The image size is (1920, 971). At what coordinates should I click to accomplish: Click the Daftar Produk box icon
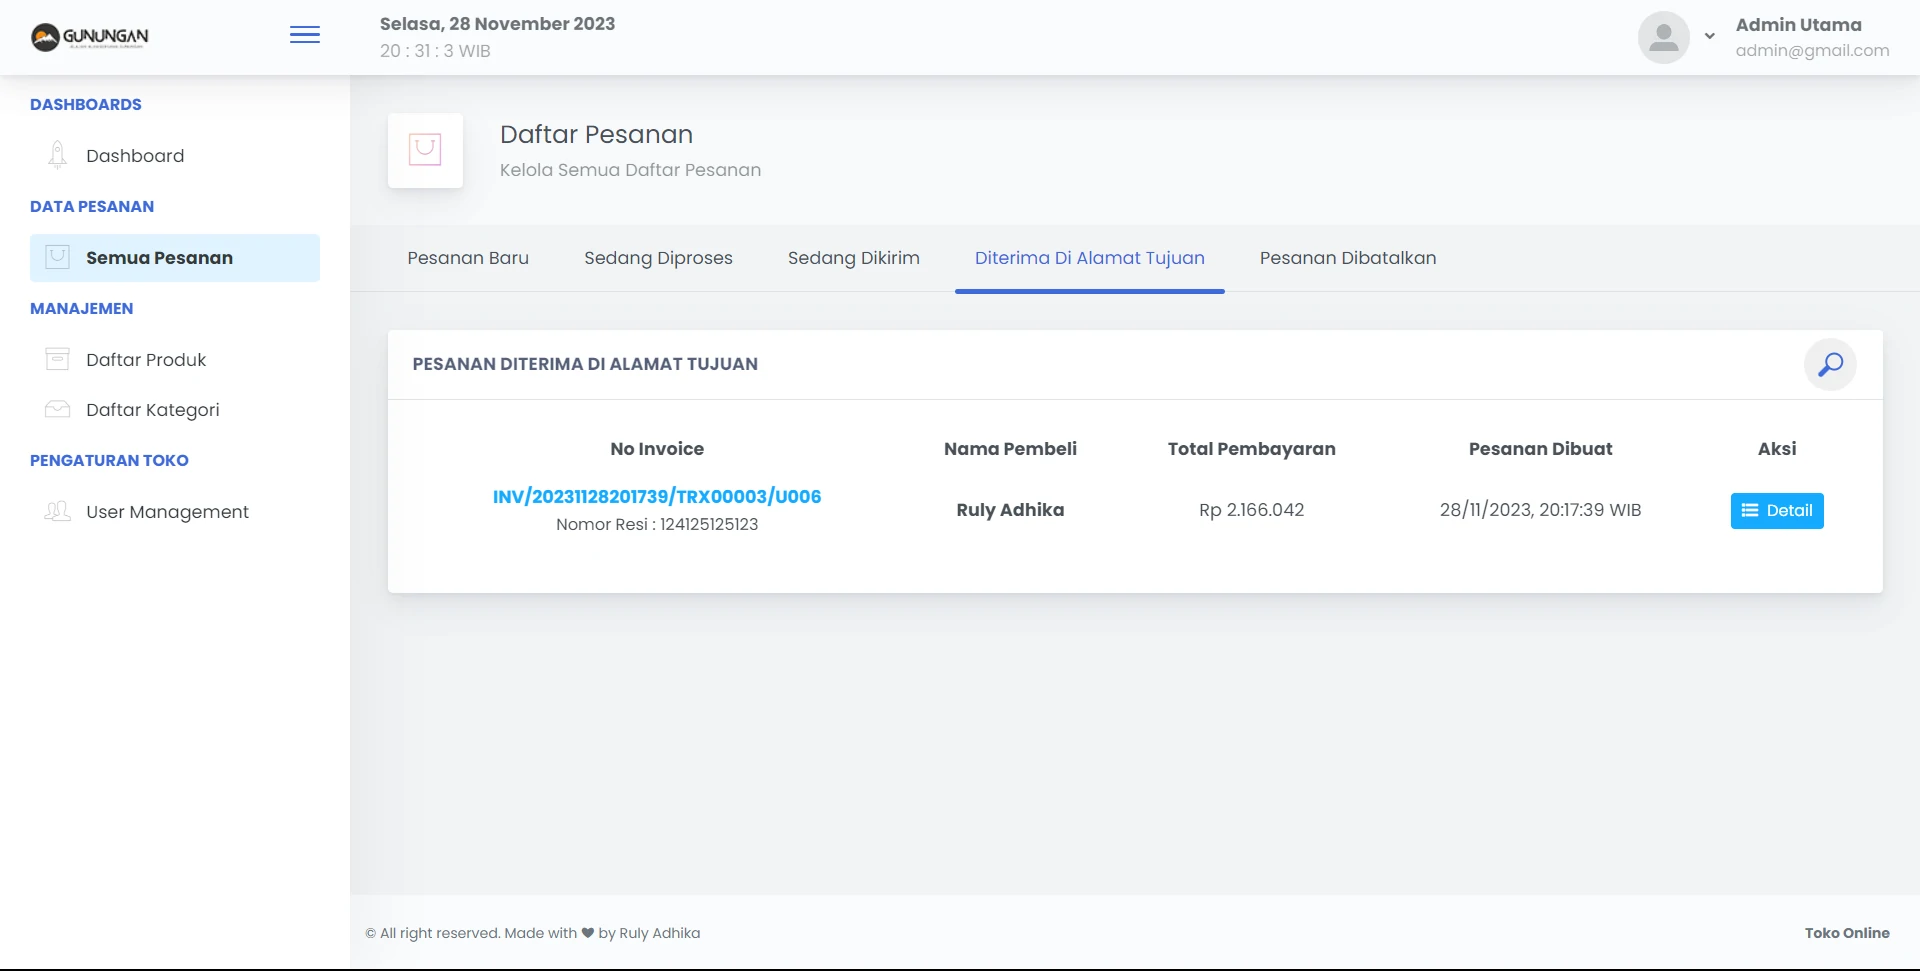click(58, 359)
